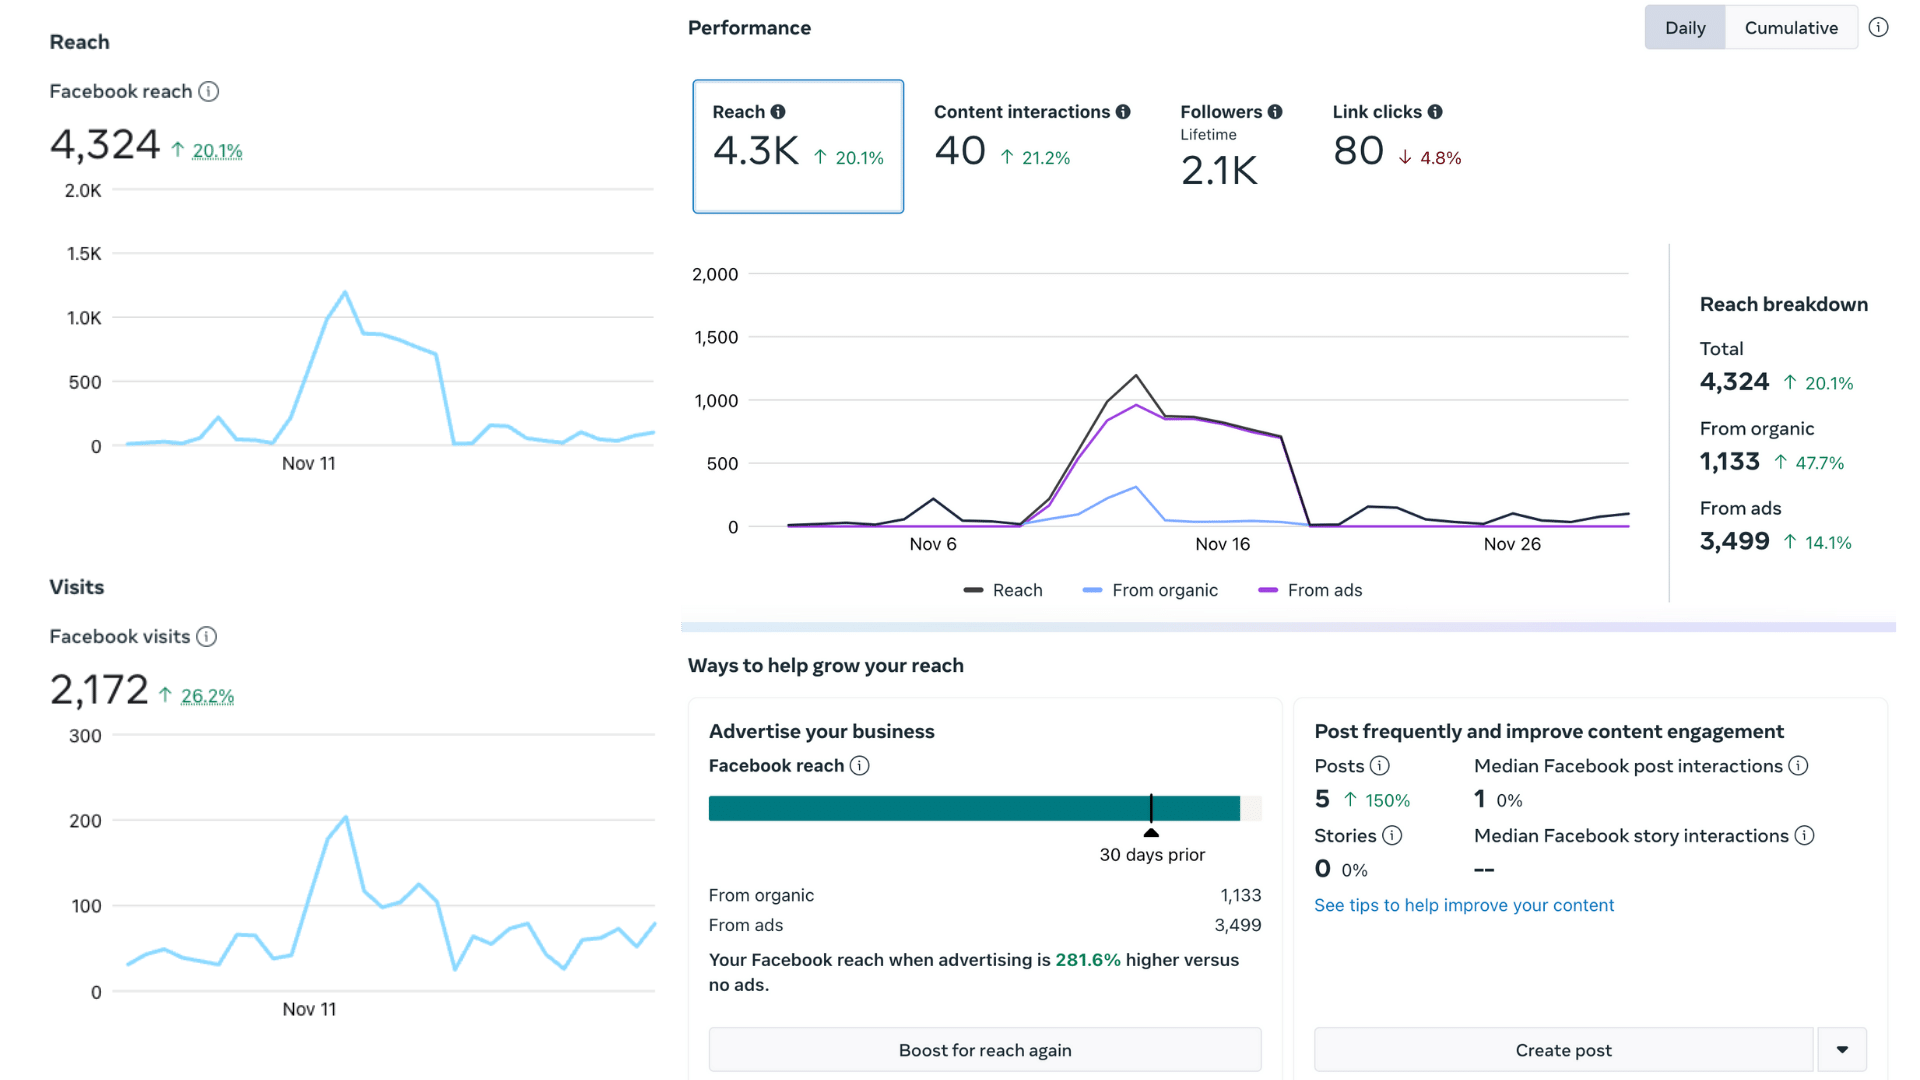The image size is (1920, 1080).
Task: Click info icon beside Followers metric
Action: click(x=1275, y=112)
